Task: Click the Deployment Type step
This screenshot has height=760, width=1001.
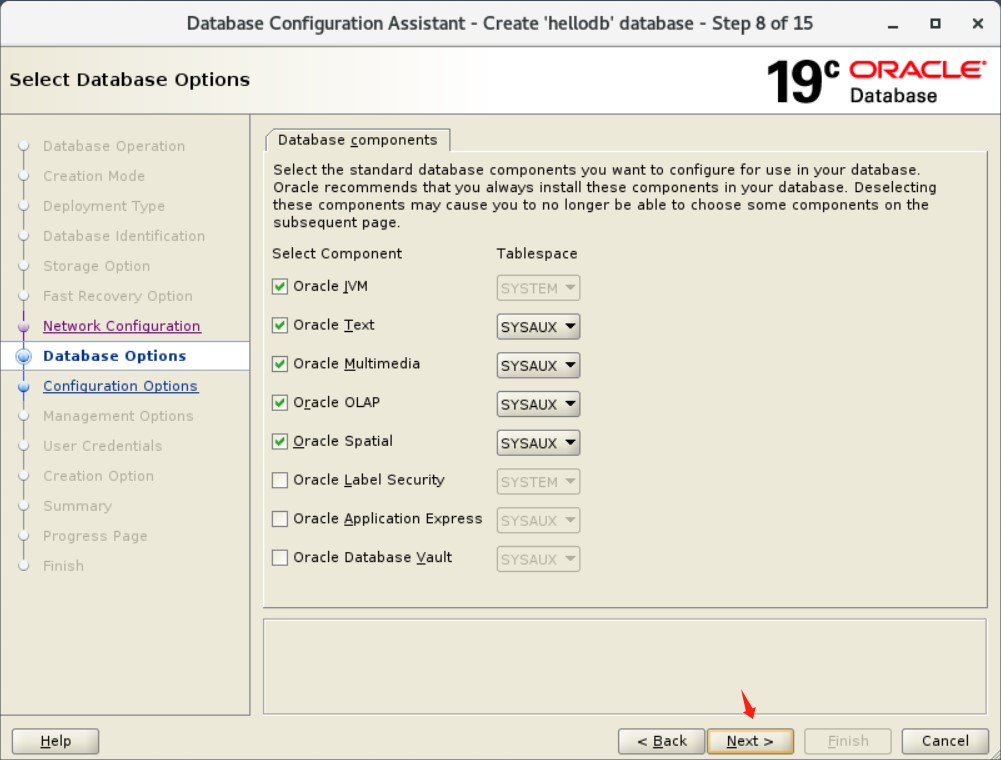Action: click(103, 206)
